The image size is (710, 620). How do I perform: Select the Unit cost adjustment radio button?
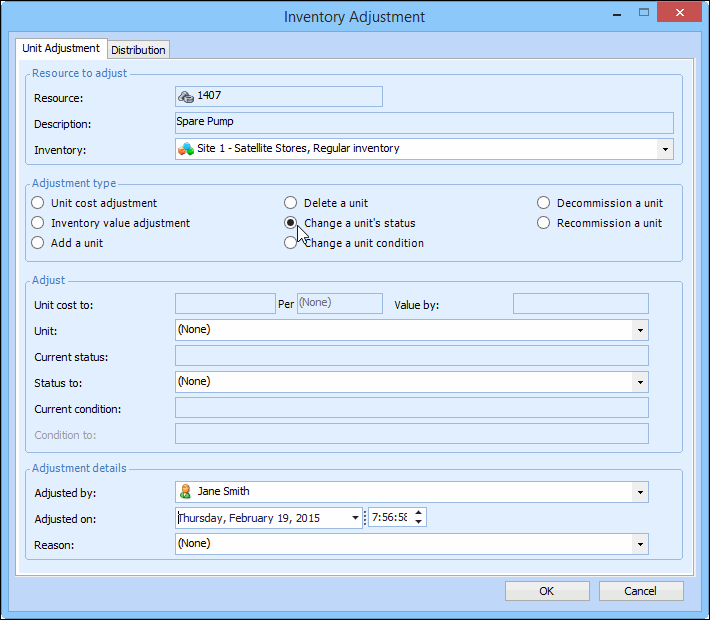coord(38,203)
